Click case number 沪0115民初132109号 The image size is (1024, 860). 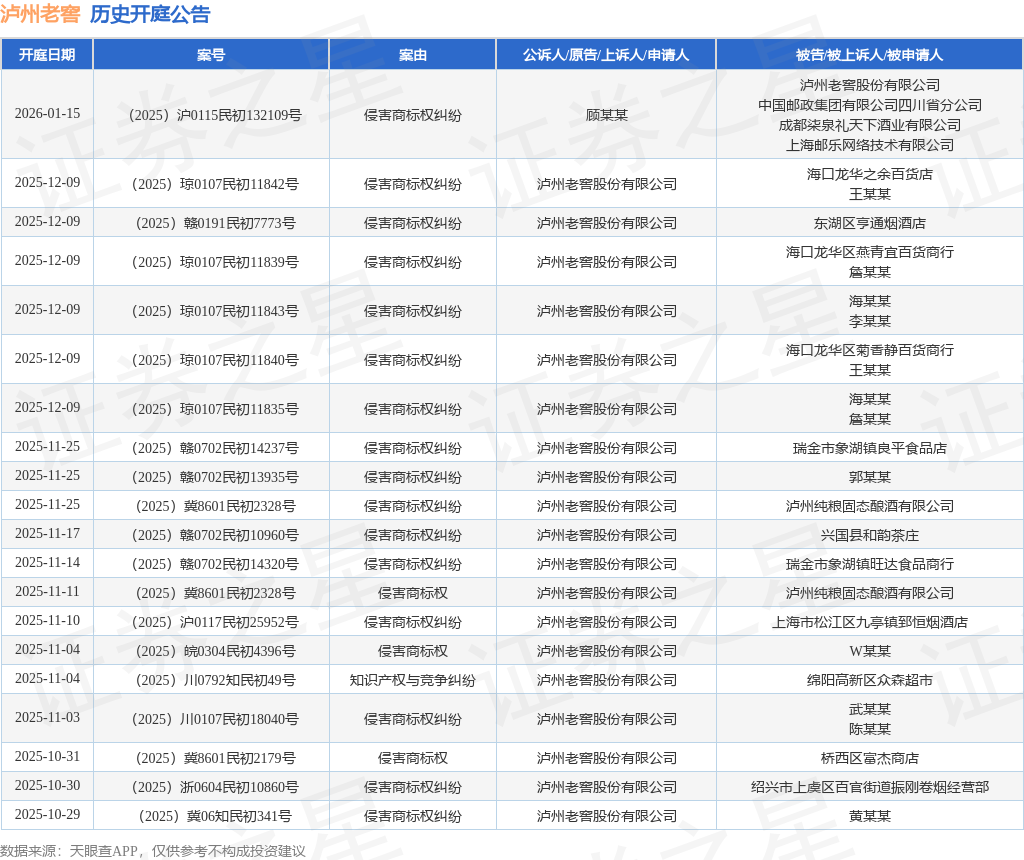(x=215, y=115)
